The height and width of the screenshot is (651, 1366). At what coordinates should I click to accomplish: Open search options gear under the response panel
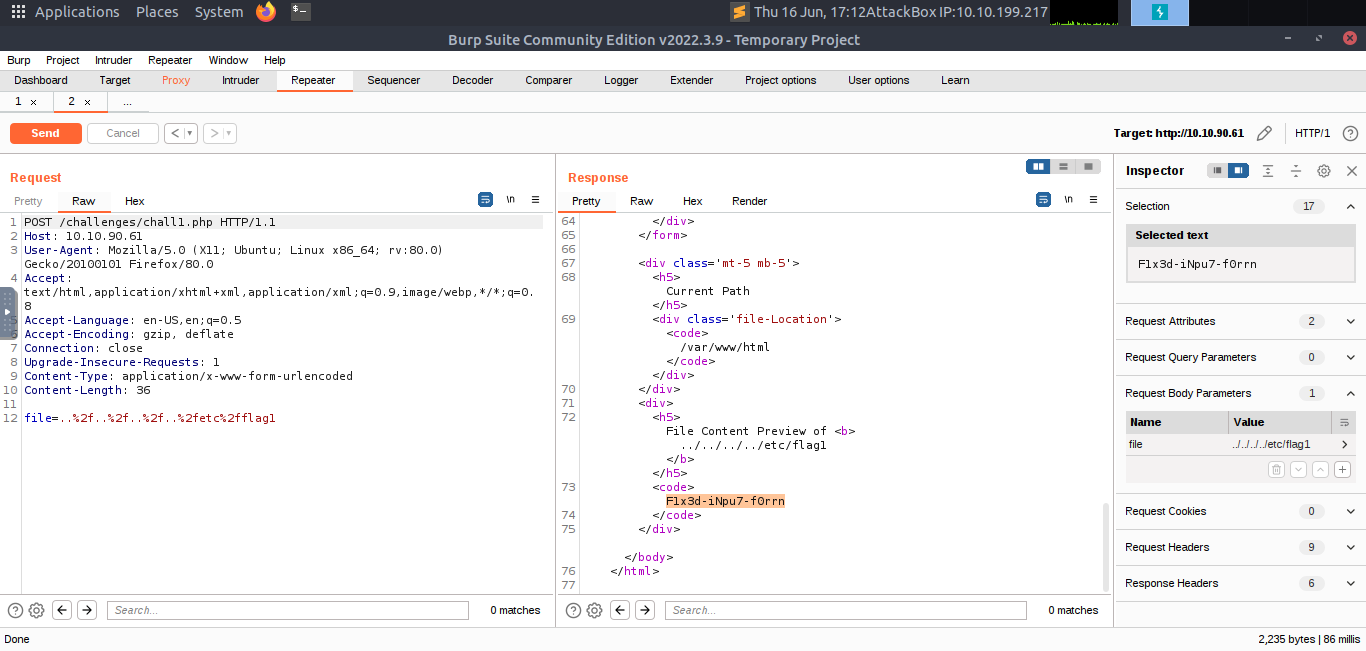coord(594,610)
